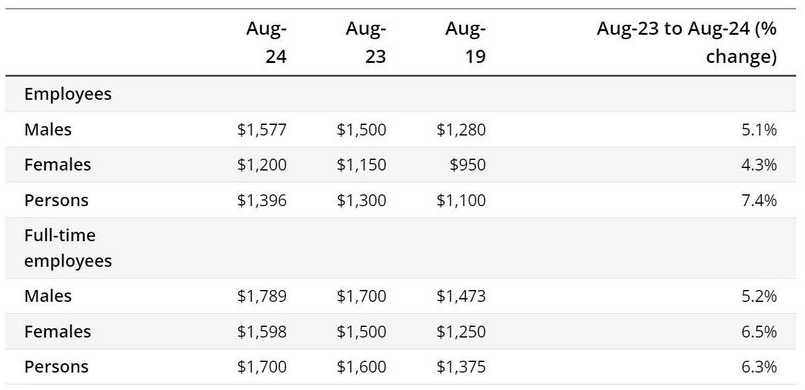Select the Full-time employees section row
This screenshot has width=805, height=390.
(400, 248)
